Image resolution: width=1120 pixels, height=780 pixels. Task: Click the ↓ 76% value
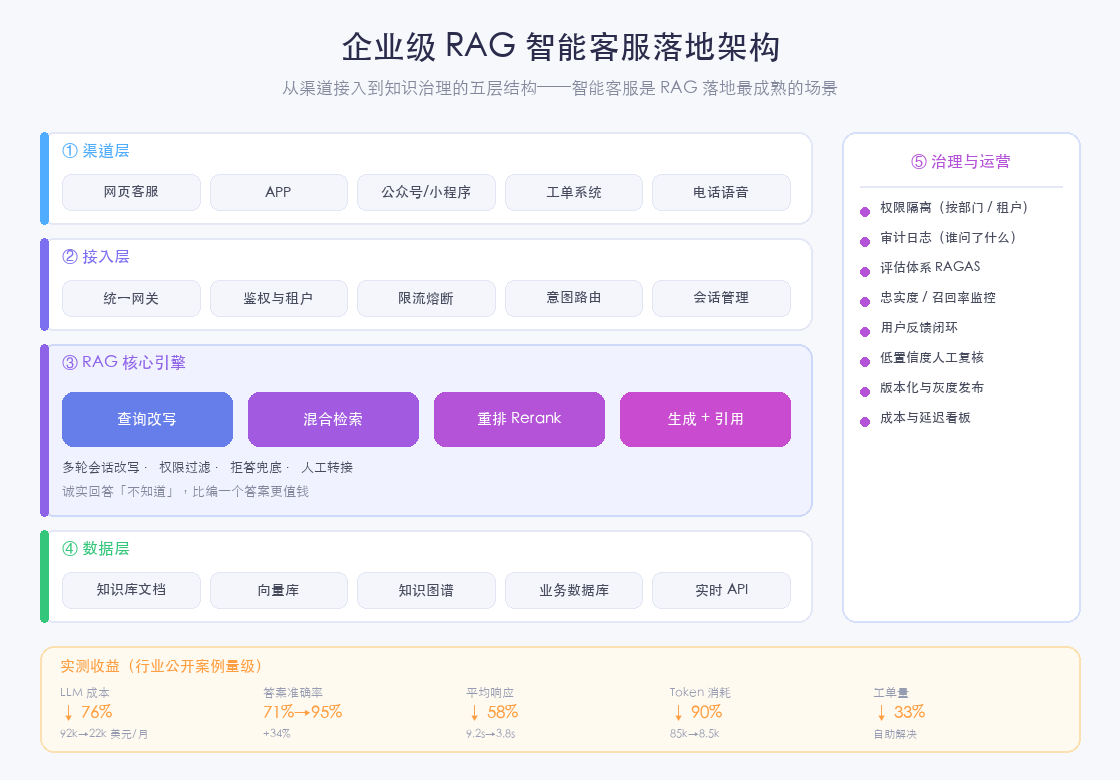tap(87, 712)
